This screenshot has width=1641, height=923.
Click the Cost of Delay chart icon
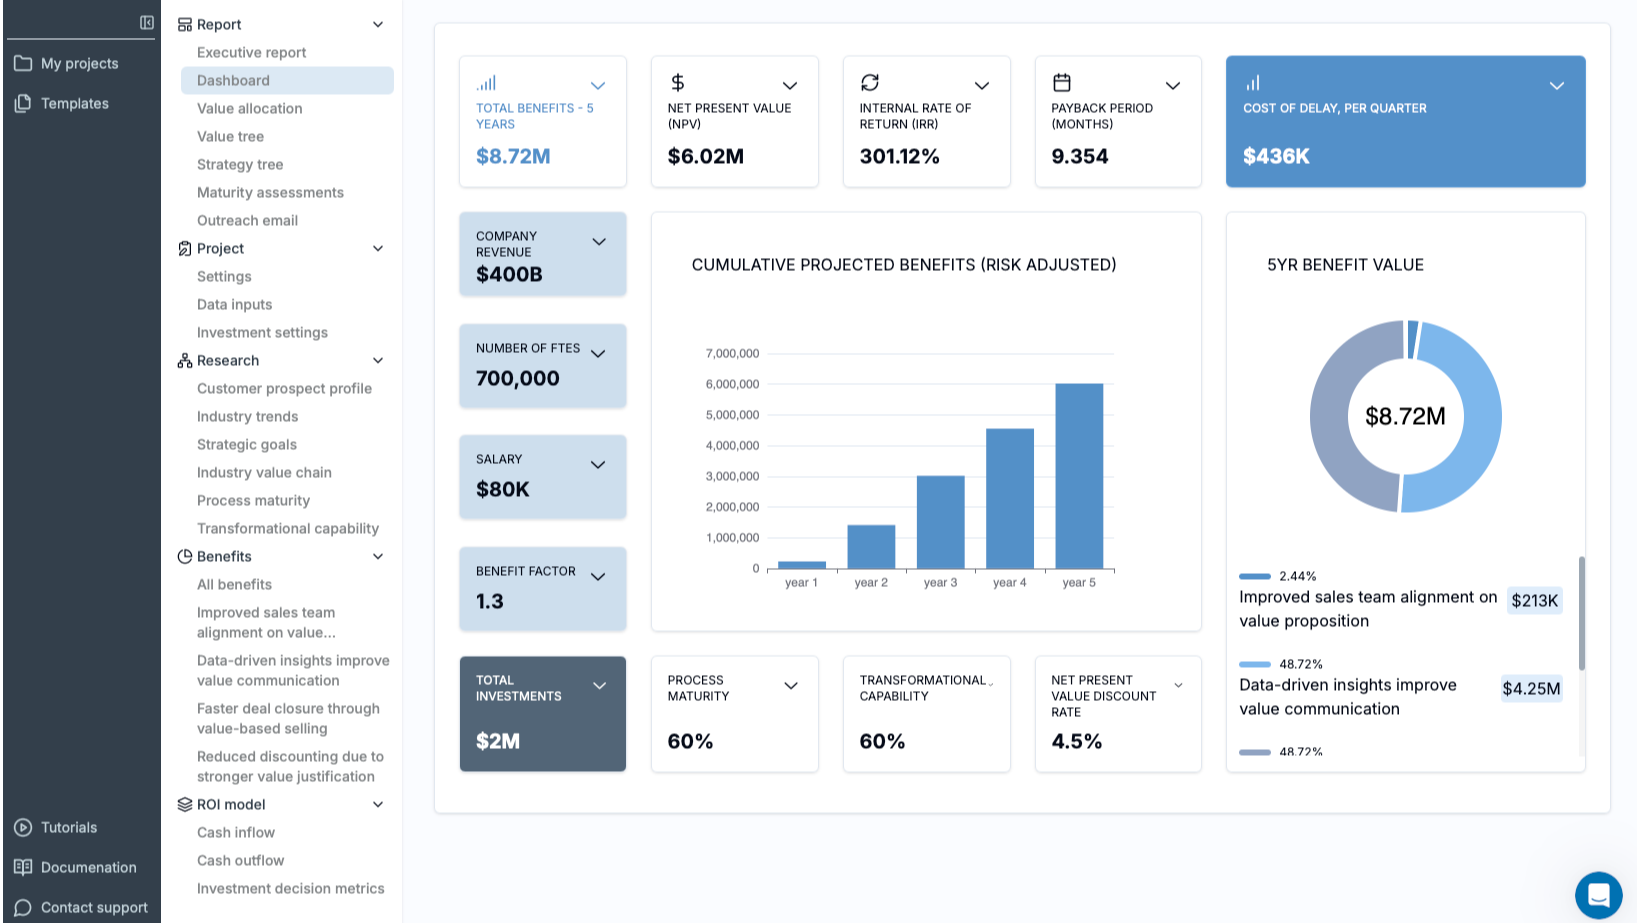pos(1252,83)
